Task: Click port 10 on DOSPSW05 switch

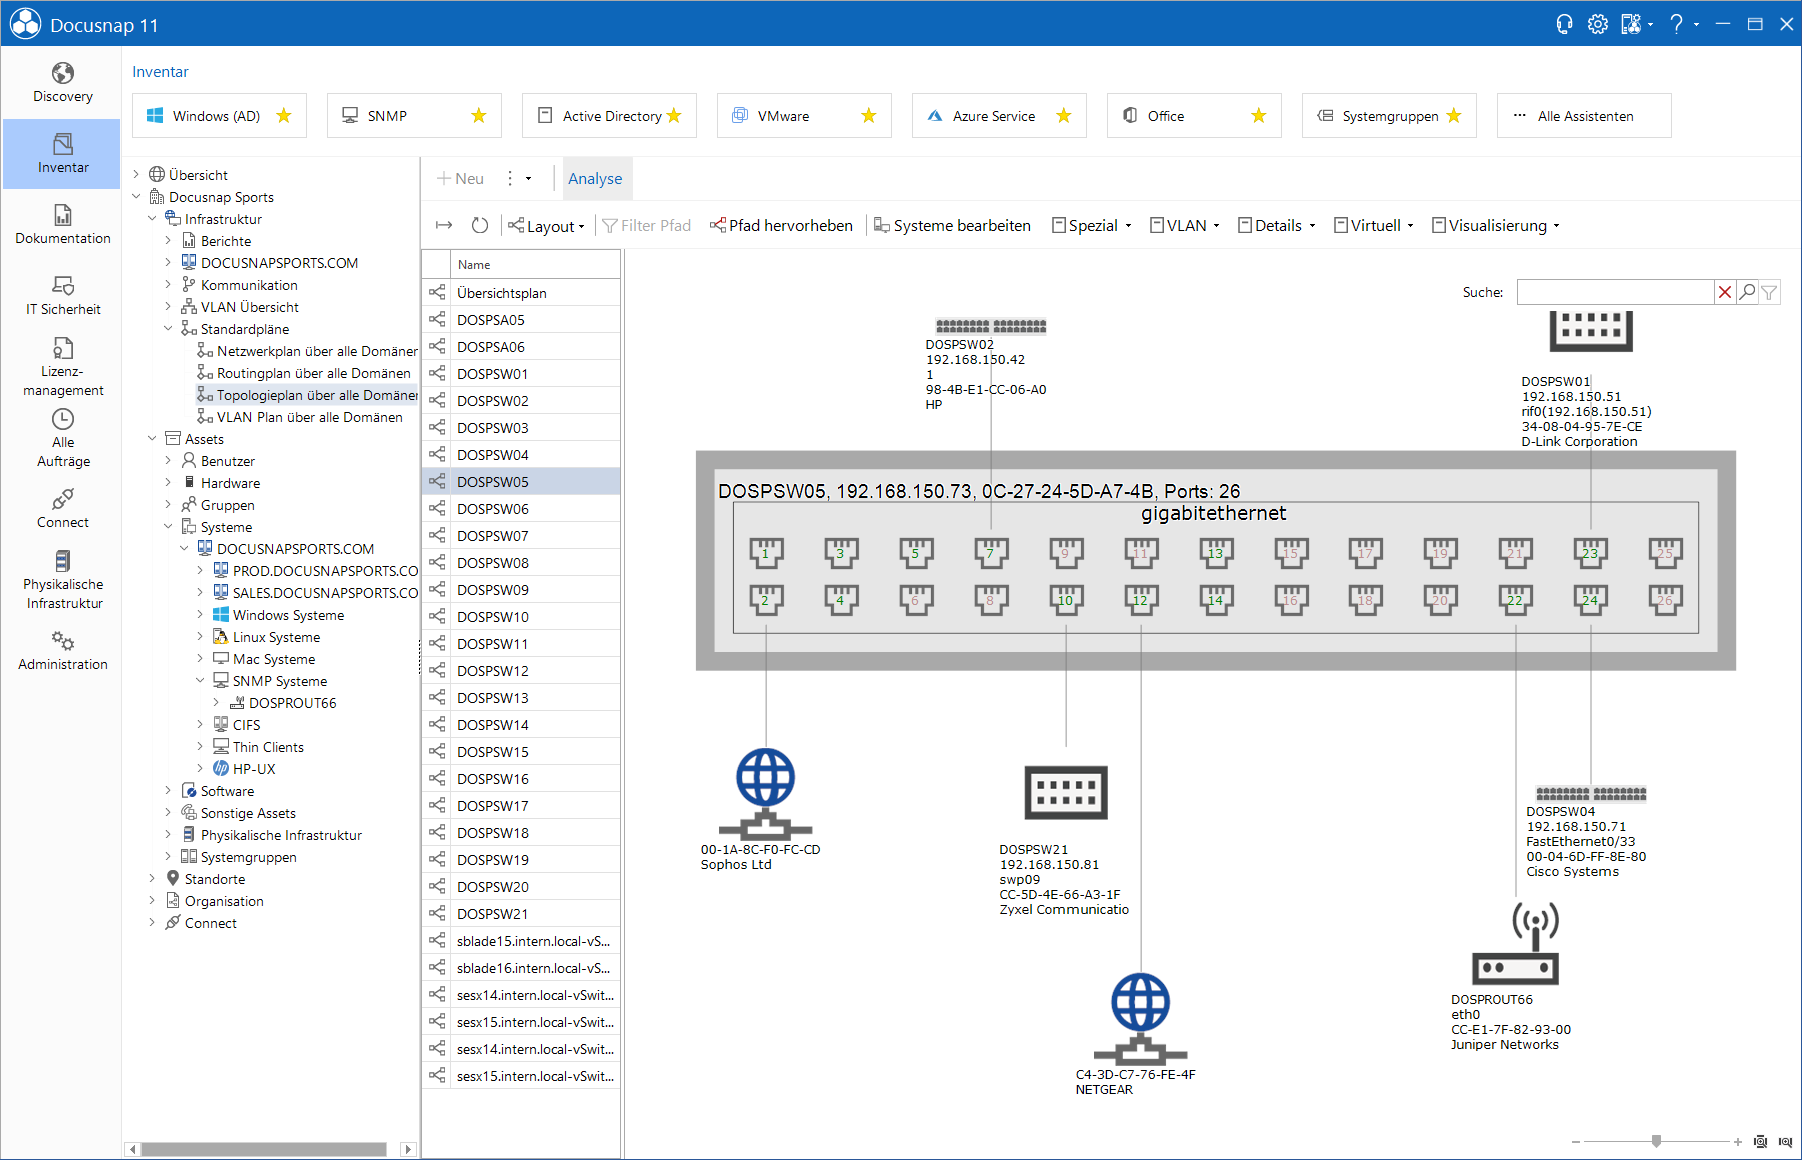Action: coord(1066,599)
